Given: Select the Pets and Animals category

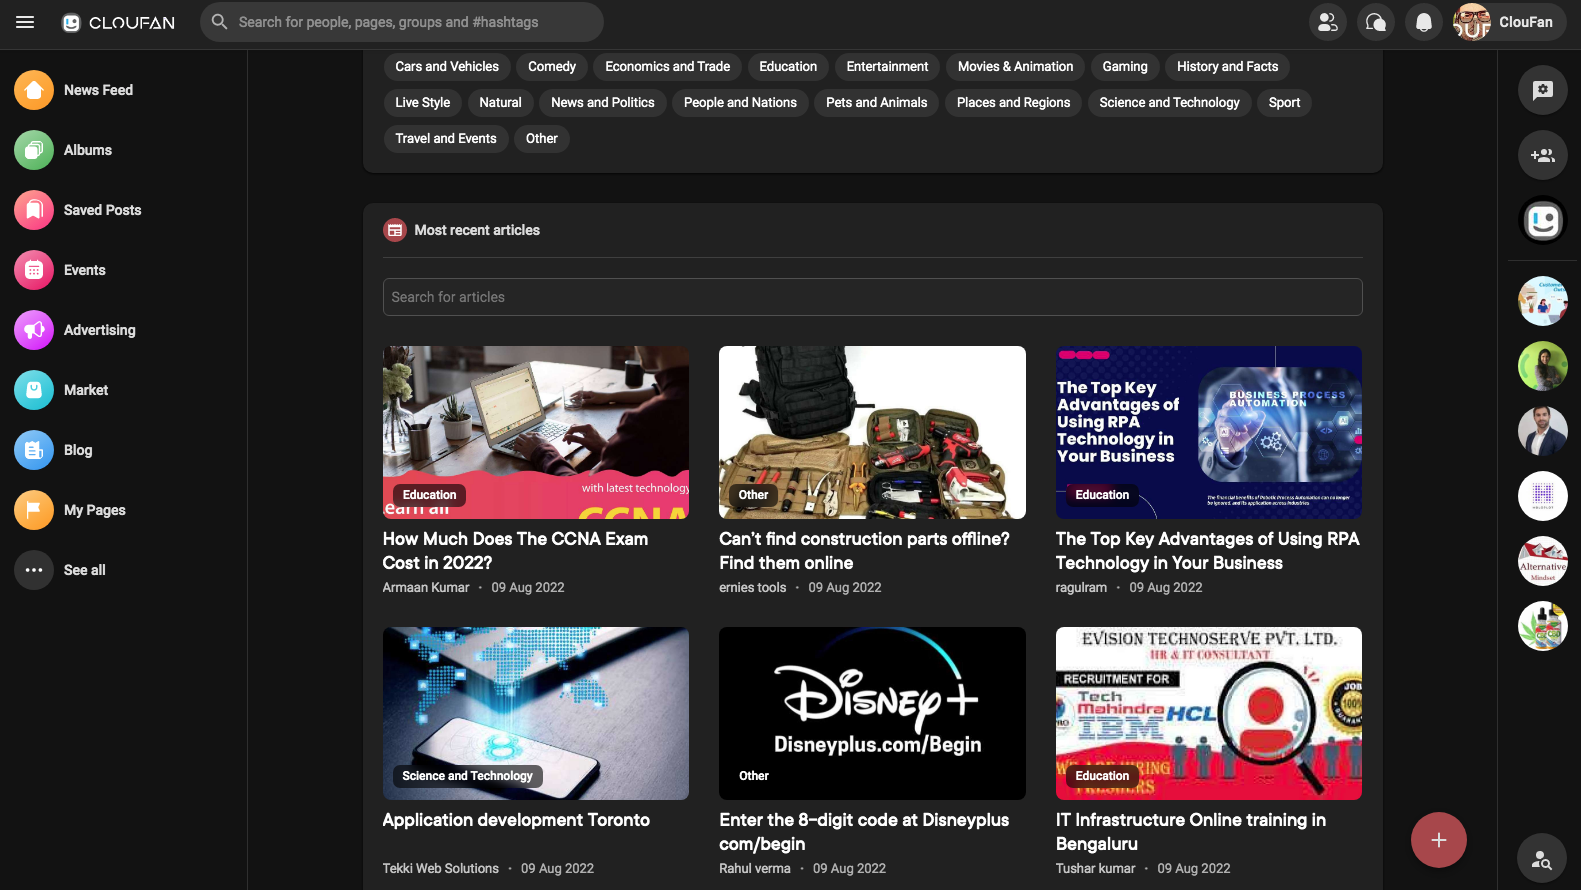Looking at the screenshot, I should [876, 103].
